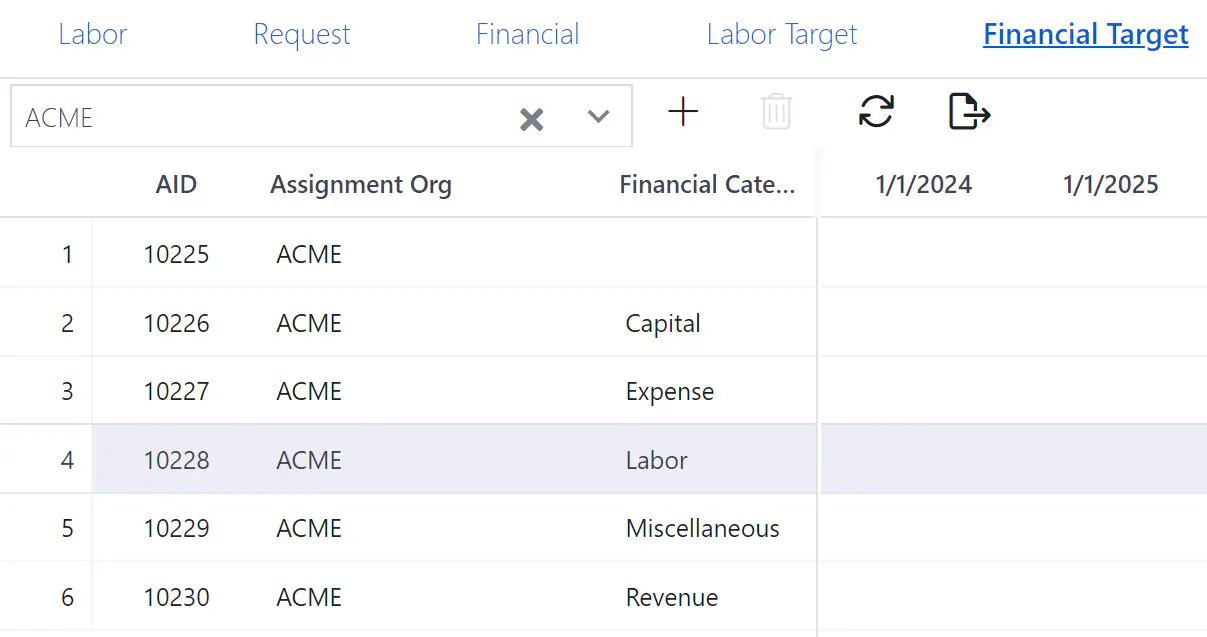Click the empty Financial Category cell of row 10225

tap(713, 254)
